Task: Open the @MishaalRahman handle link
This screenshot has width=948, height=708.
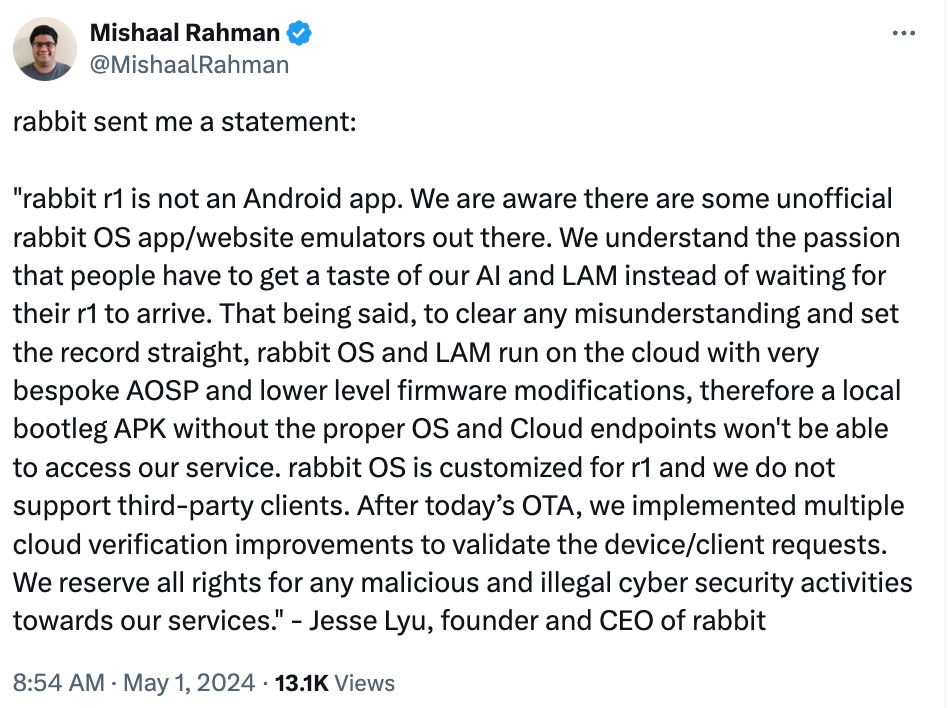Action: coord(189,65)
